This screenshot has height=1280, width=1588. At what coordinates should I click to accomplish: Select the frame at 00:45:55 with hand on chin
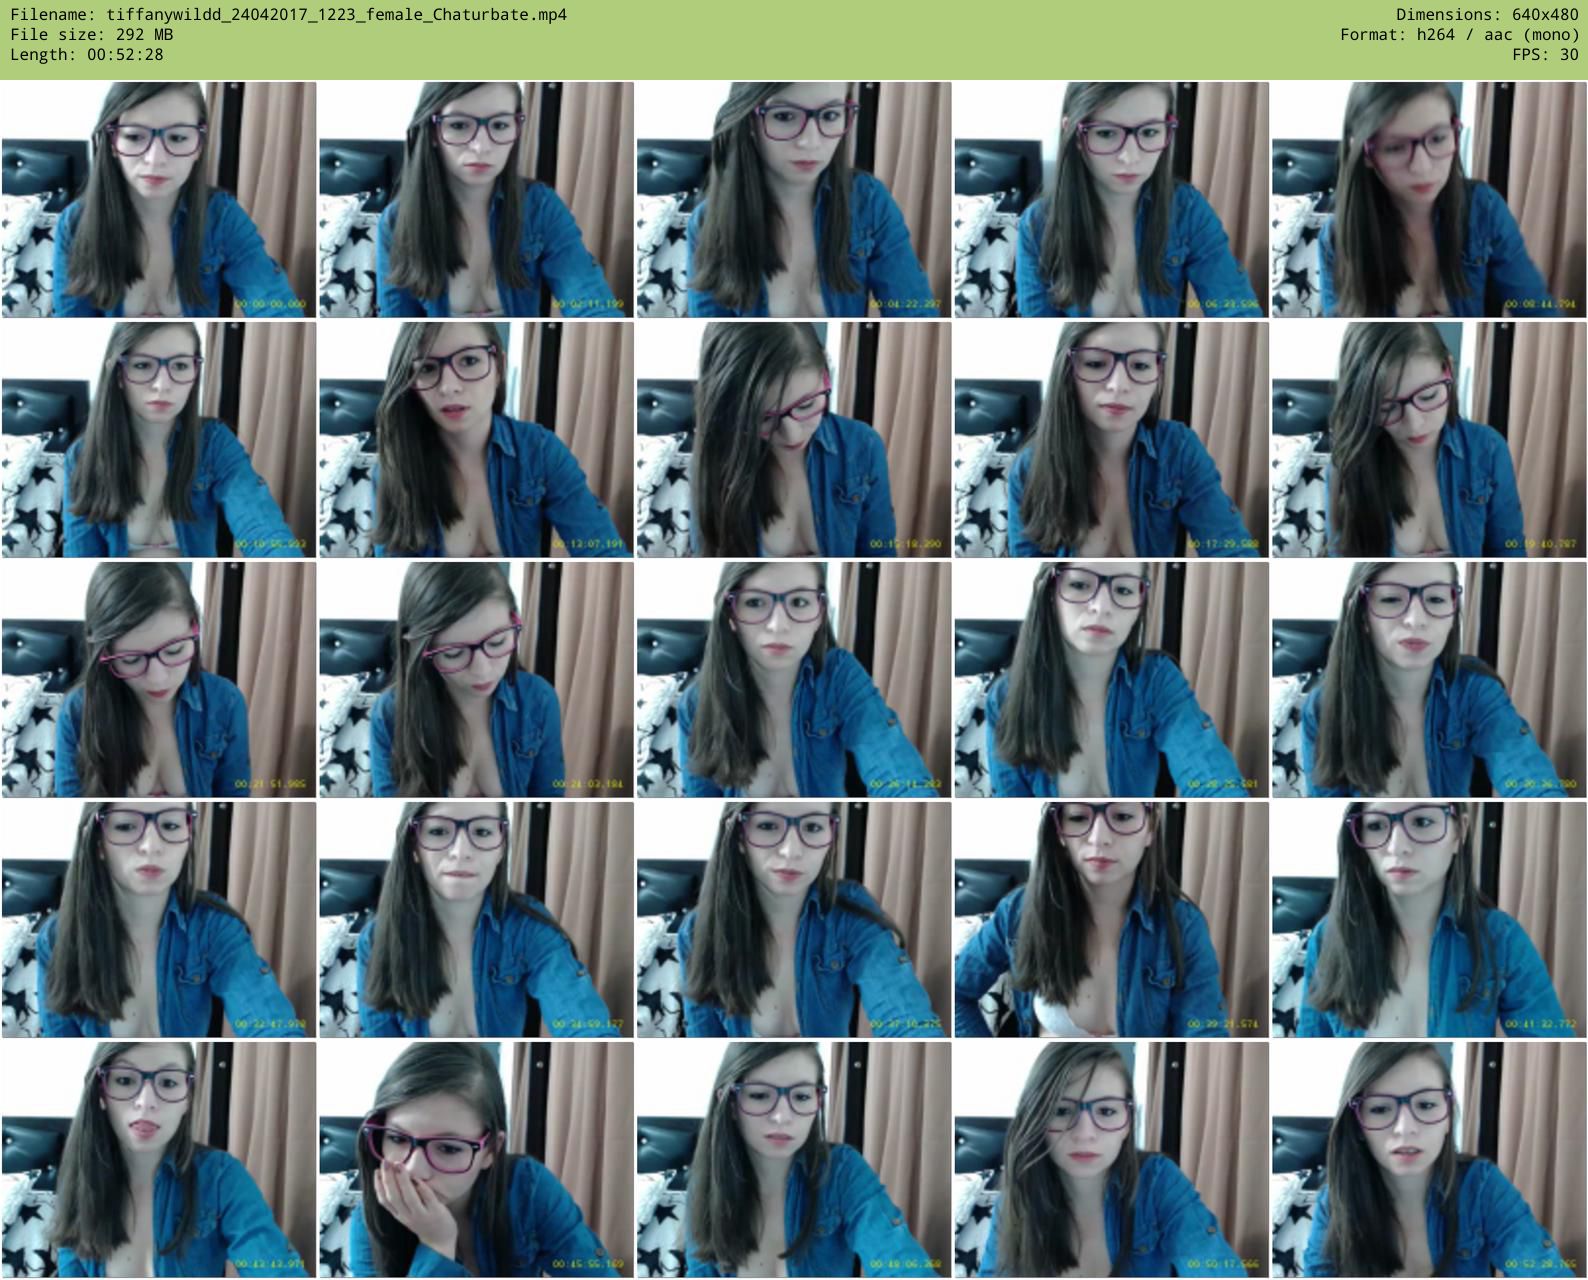(x=476, y=1160)
